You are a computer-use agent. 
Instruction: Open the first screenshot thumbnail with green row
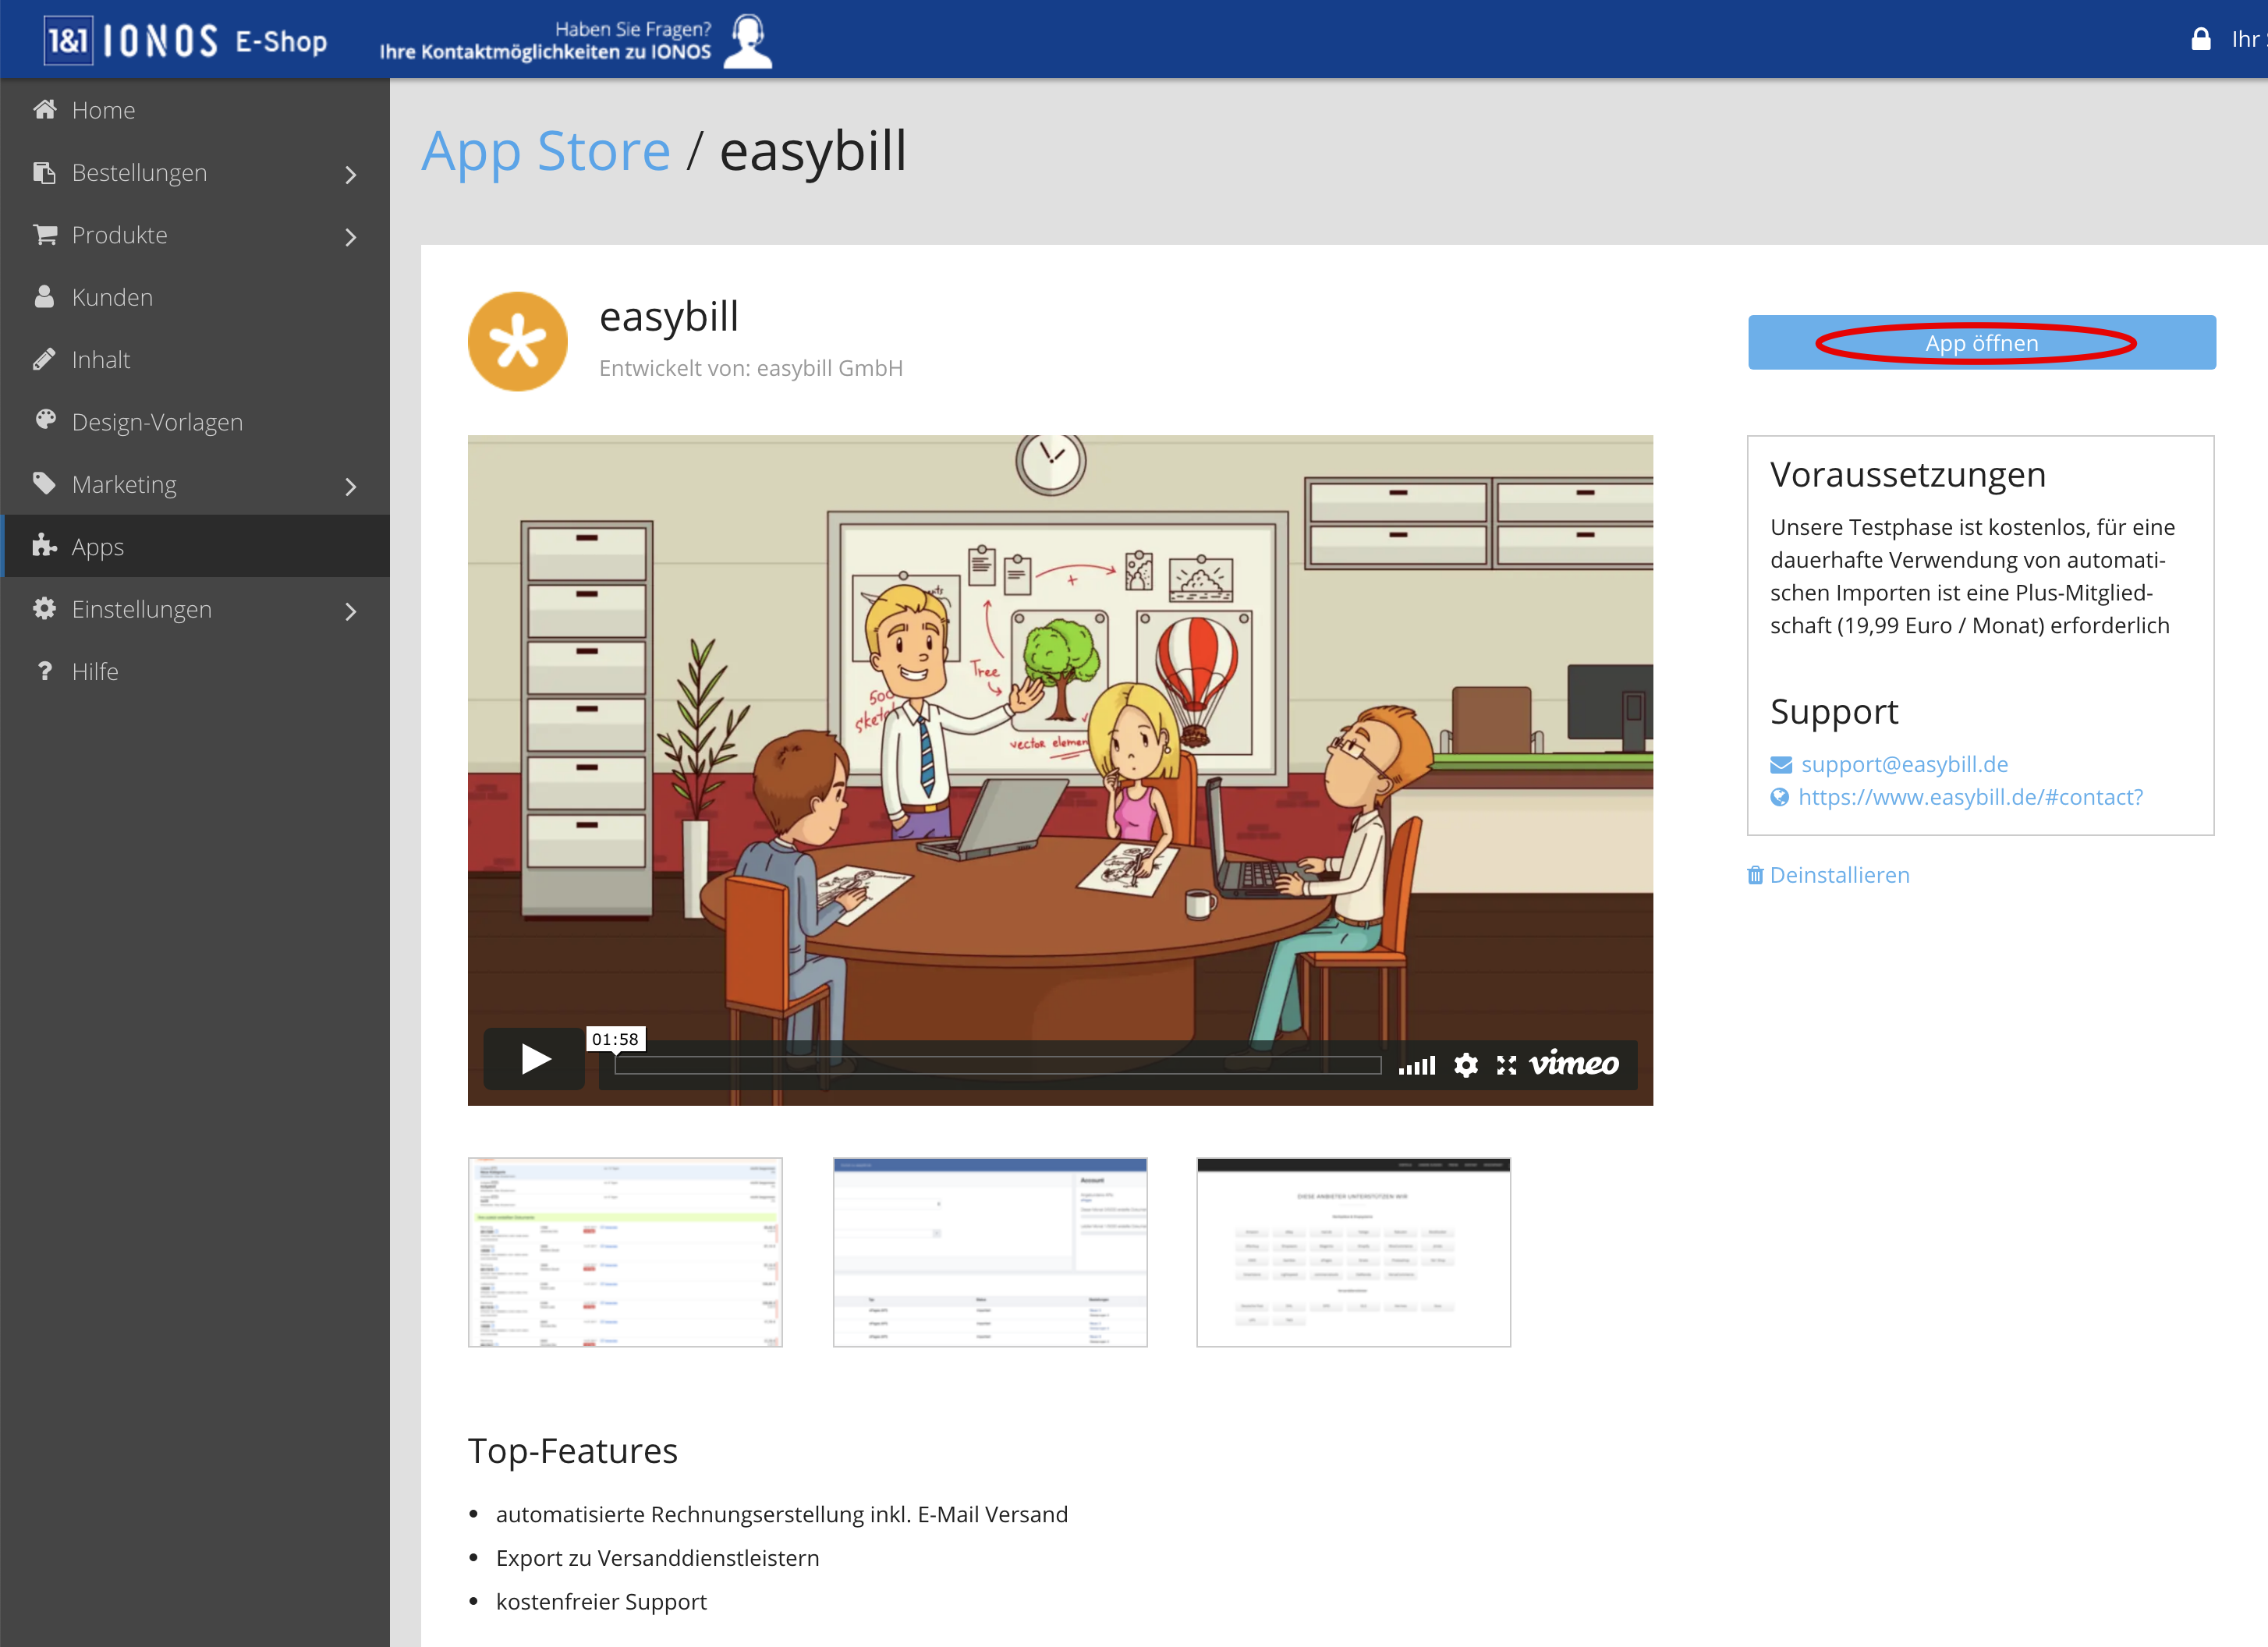point(625,1252)
